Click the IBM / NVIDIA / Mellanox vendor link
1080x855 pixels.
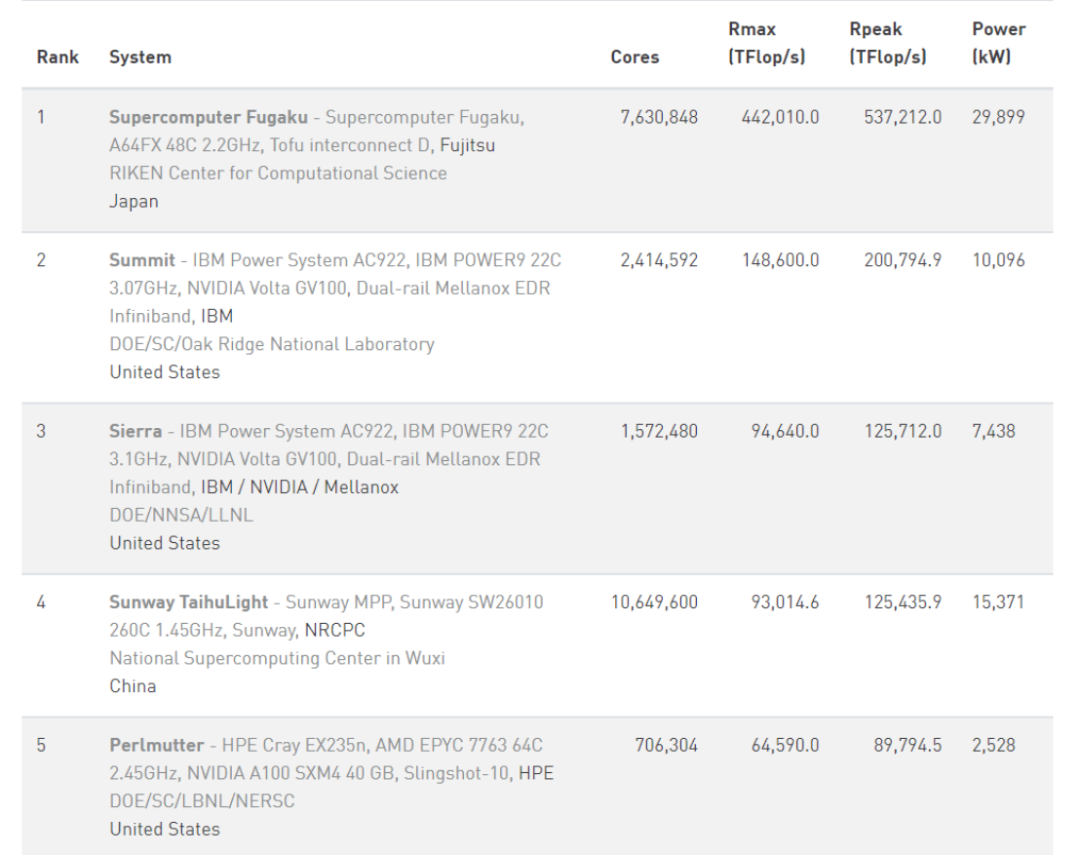pos(300,487)
